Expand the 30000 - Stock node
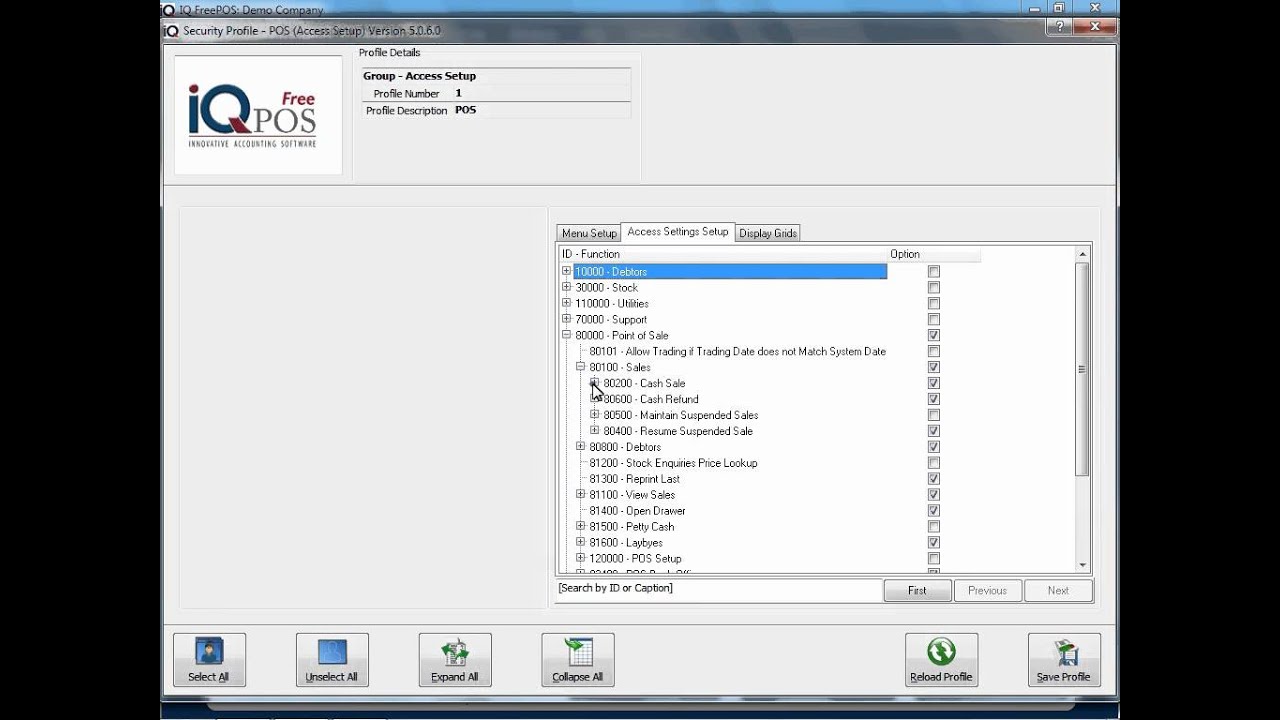The image size is (1280, 720). pyautogui.click(x=567, y=287)
